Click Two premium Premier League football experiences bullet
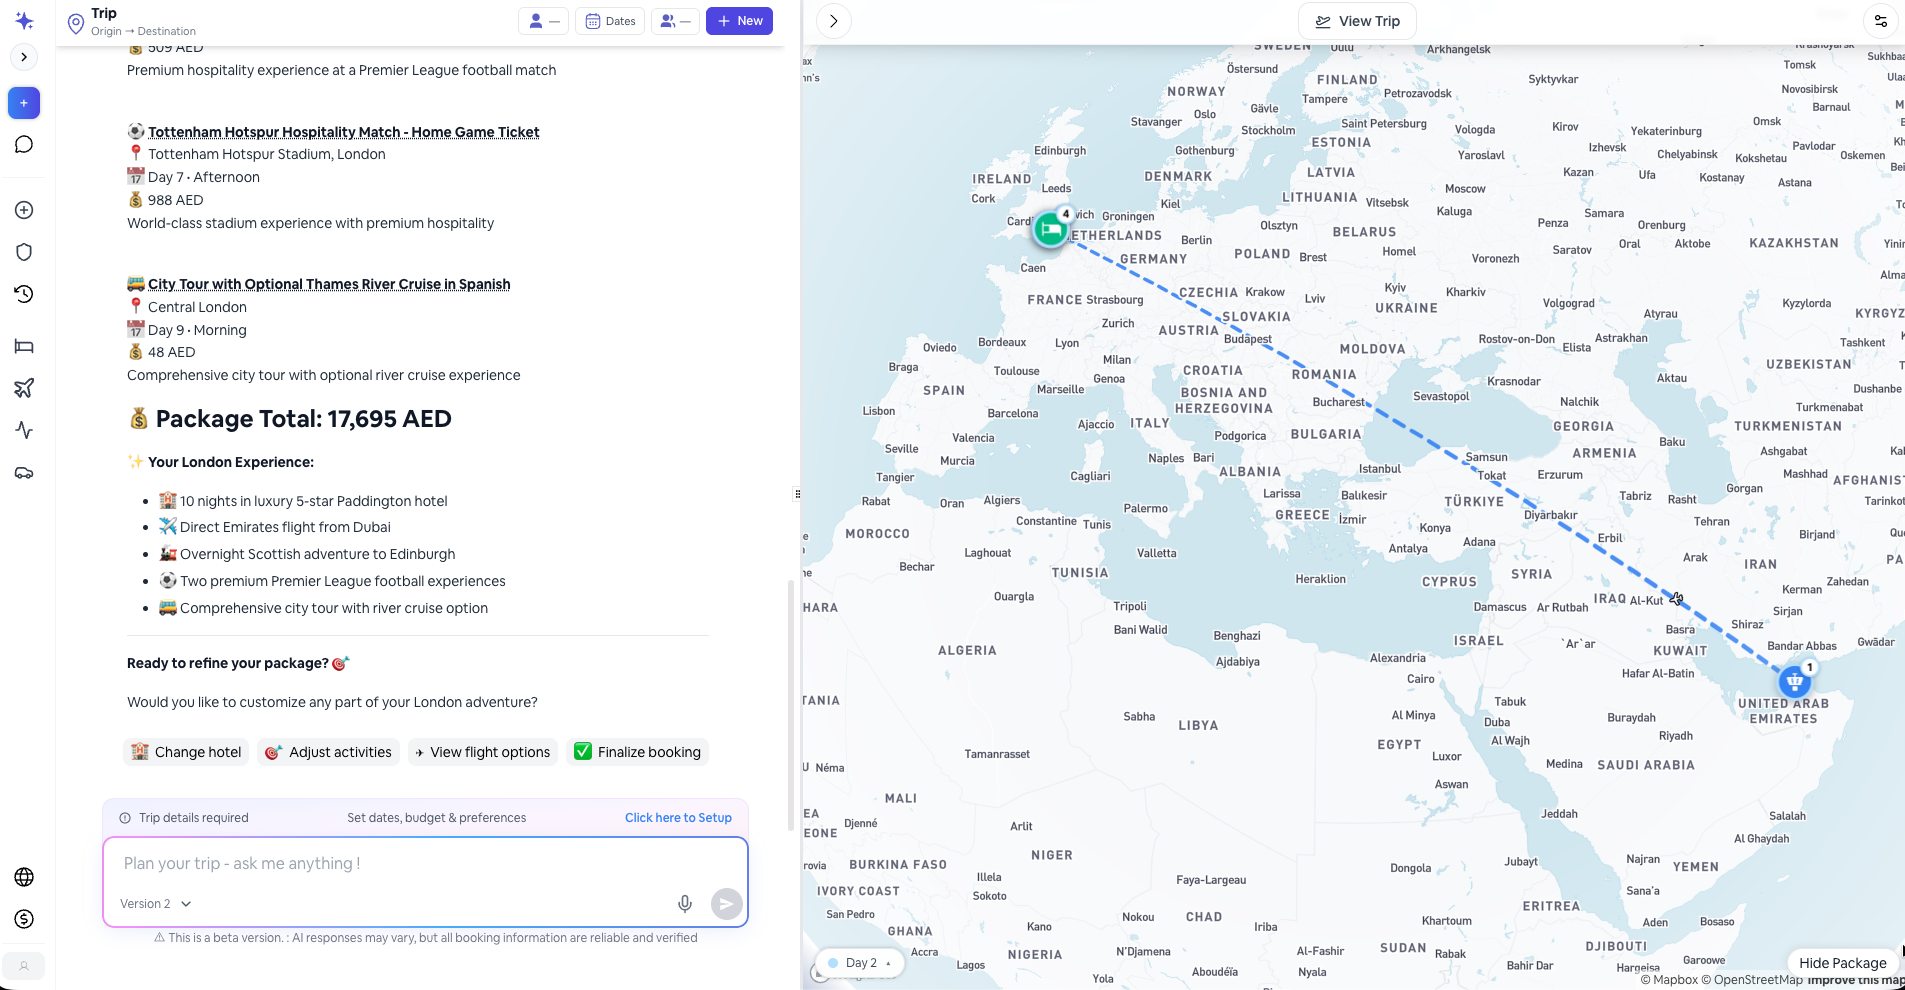The width and height of the screenshot is (1905, 990). click(343, 581)
